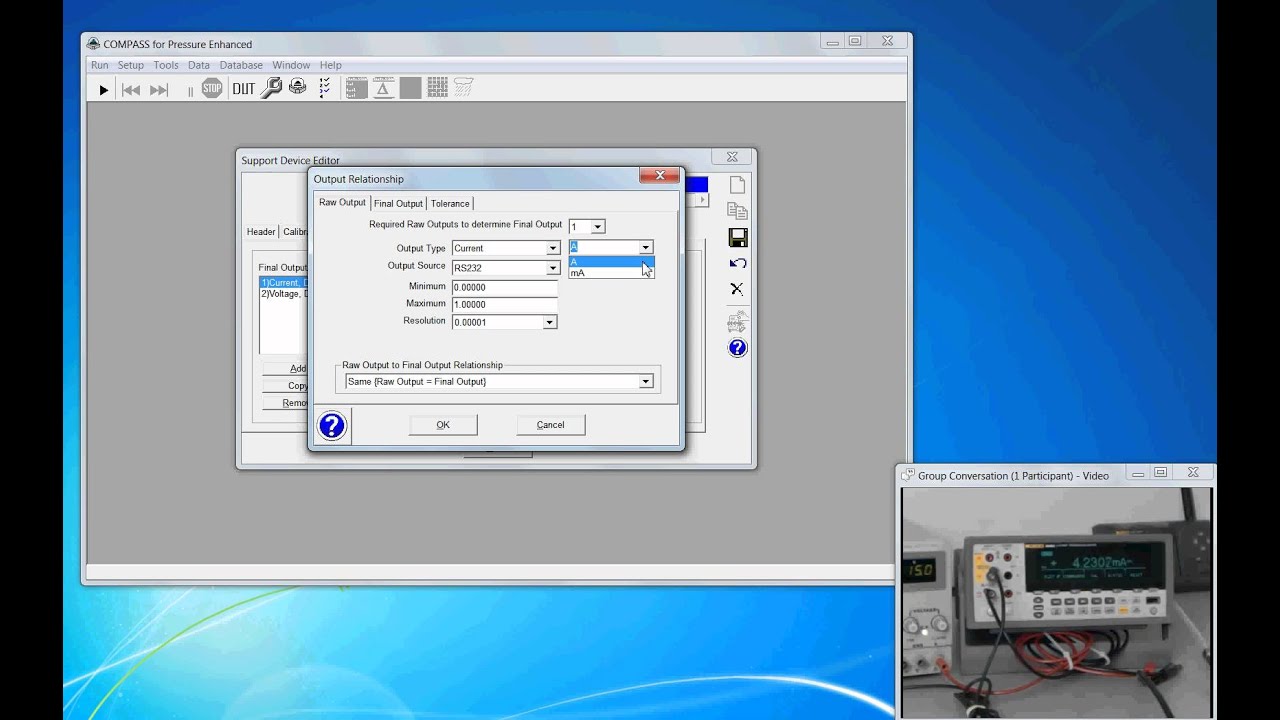Open the Required Raw Outputs count dropdown
Viewport: 1280px width, 720px height.
(597, 227)
